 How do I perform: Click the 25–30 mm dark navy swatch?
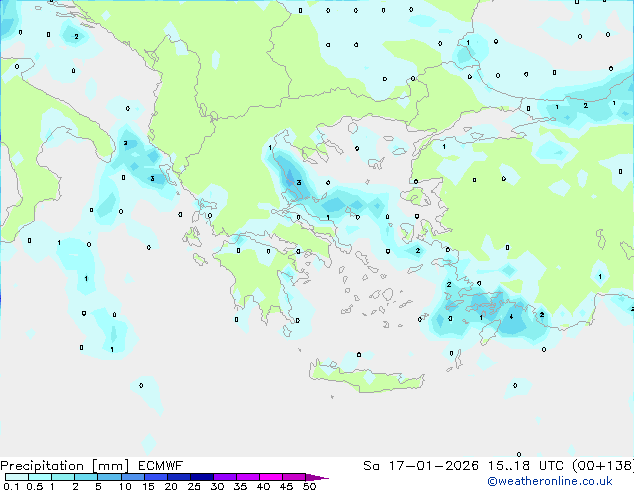(x=202, y=477)
